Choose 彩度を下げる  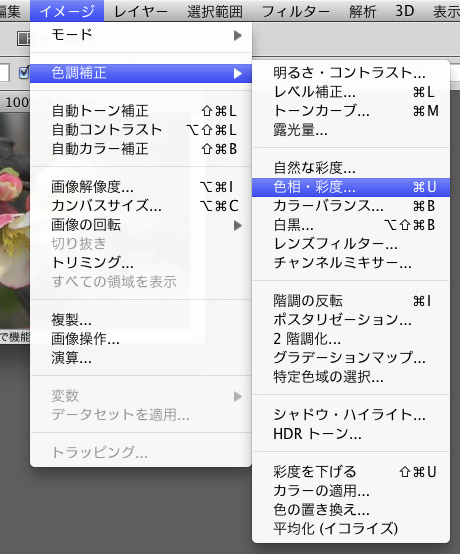coord(351,472)
